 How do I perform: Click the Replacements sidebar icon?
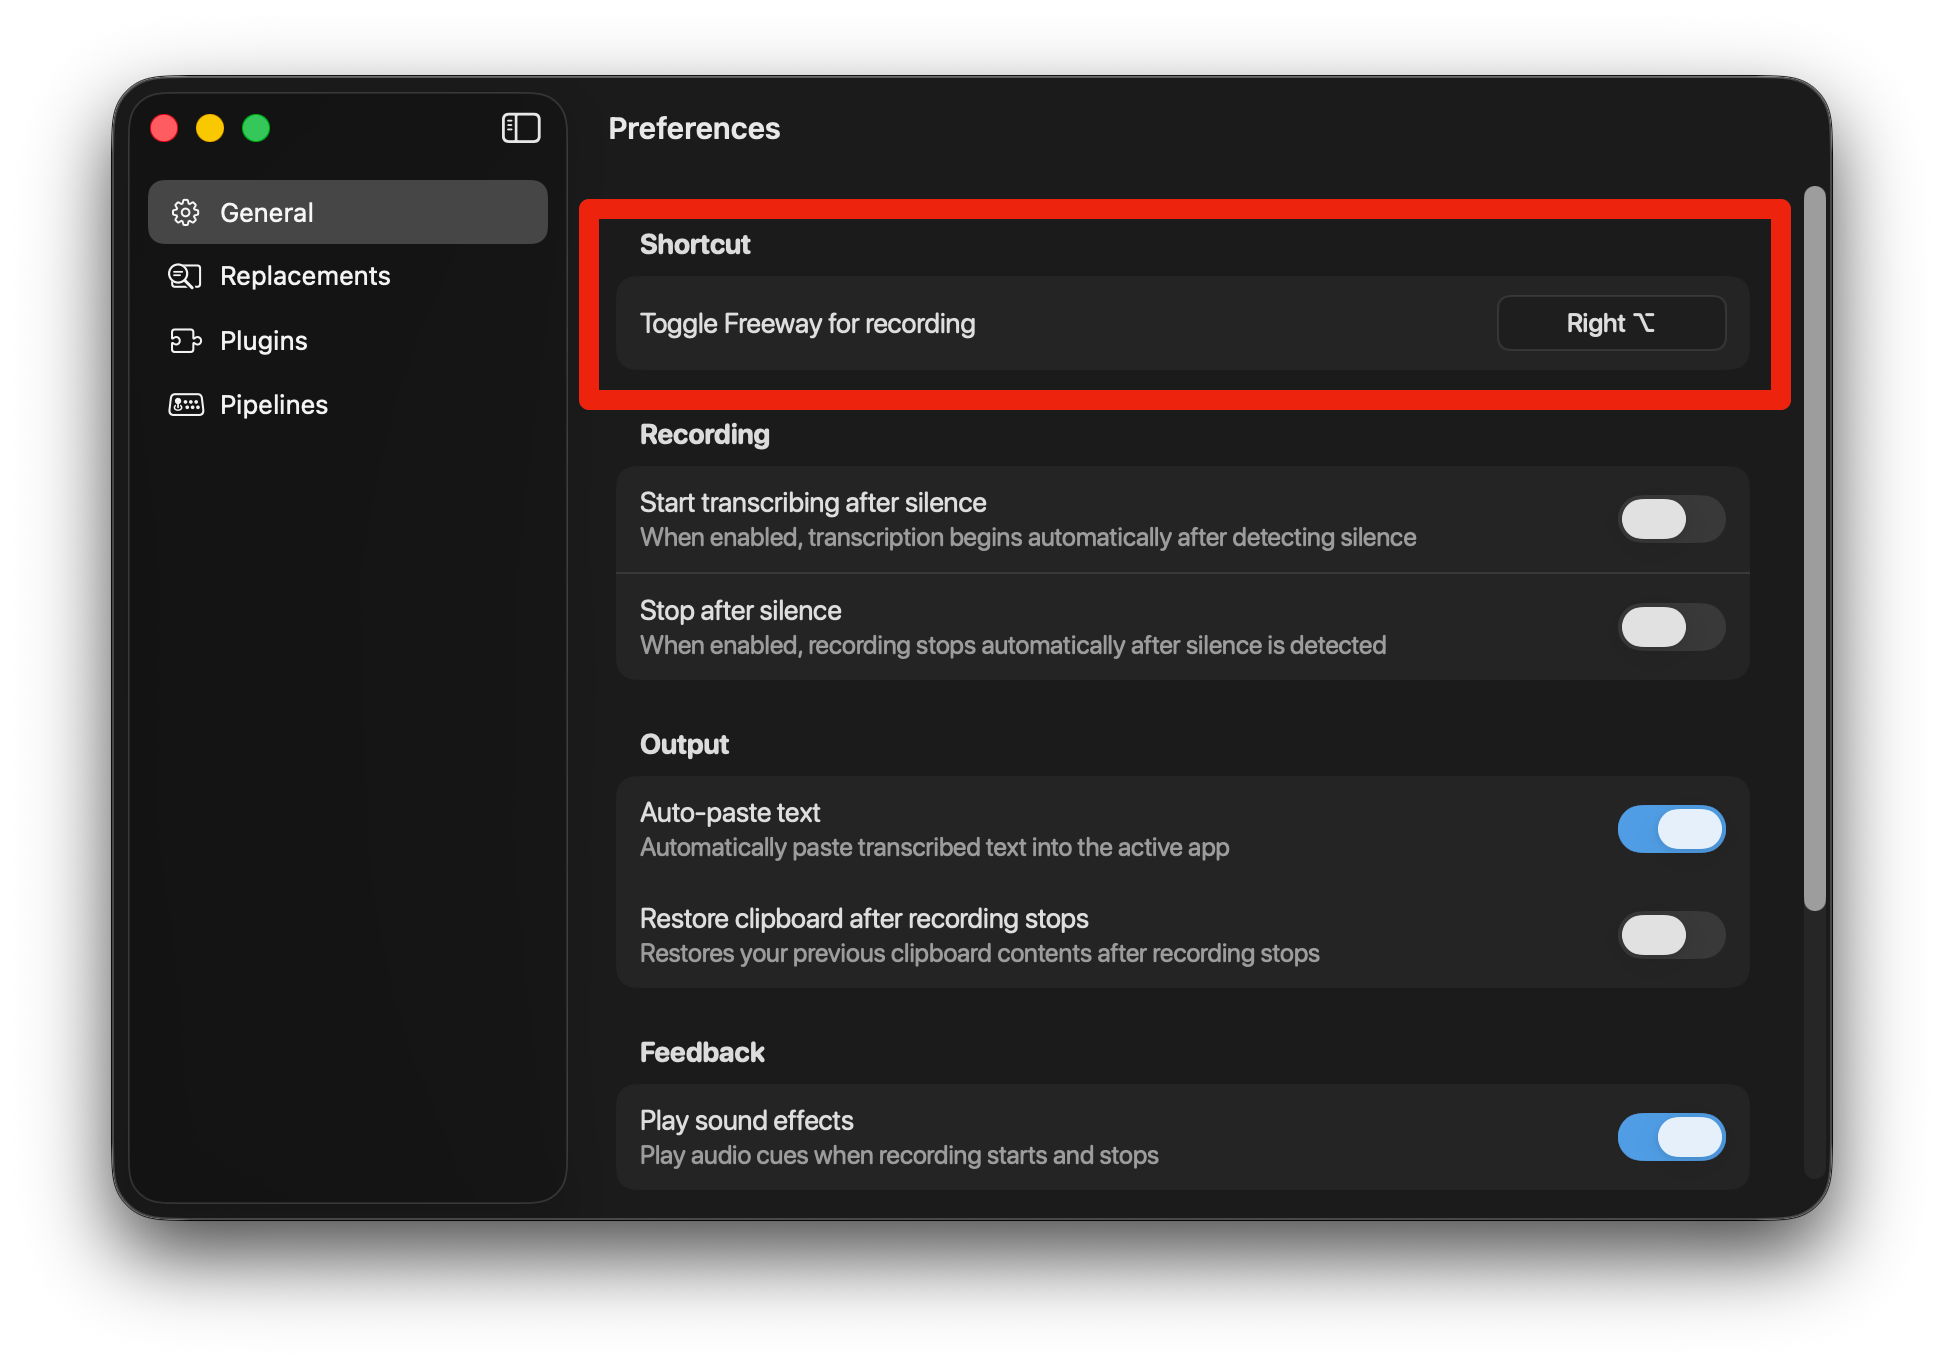point(185,276)
